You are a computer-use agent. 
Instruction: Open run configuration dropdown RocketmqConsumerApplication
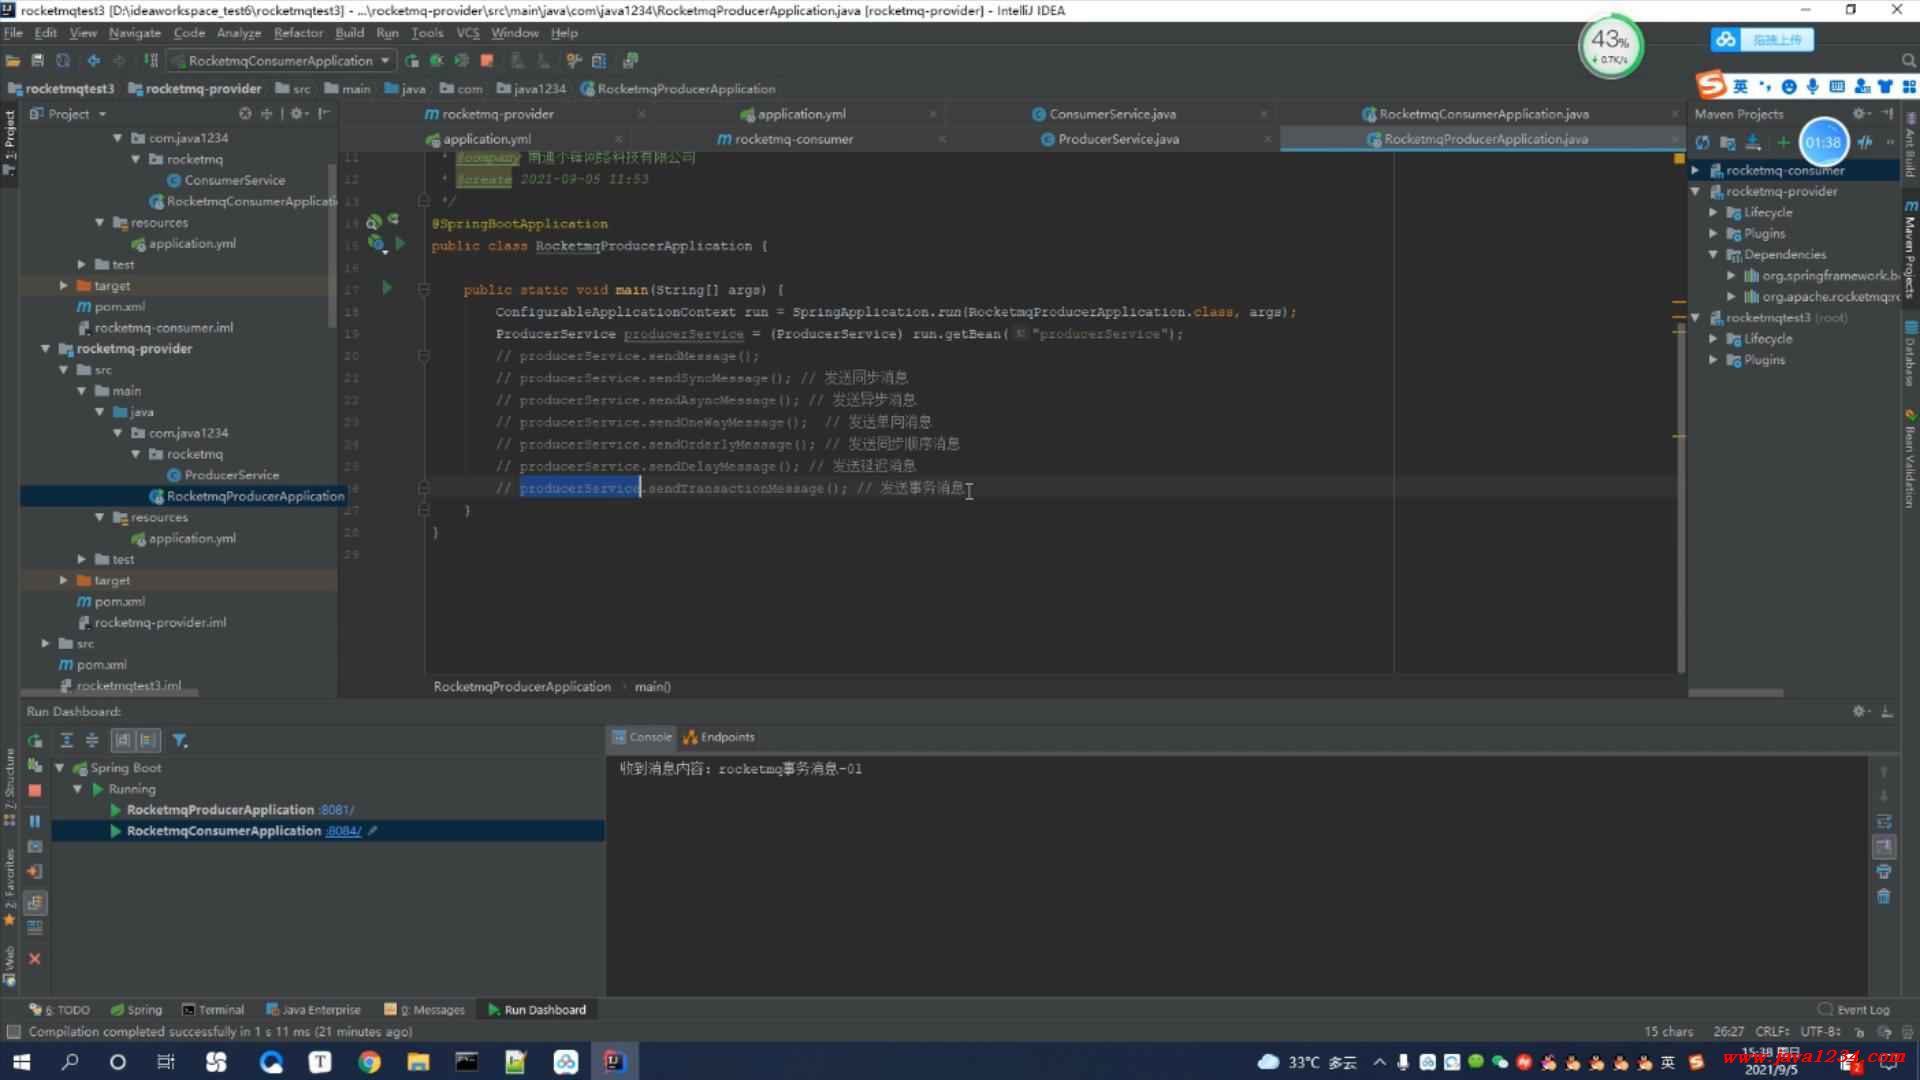[281, 60]
